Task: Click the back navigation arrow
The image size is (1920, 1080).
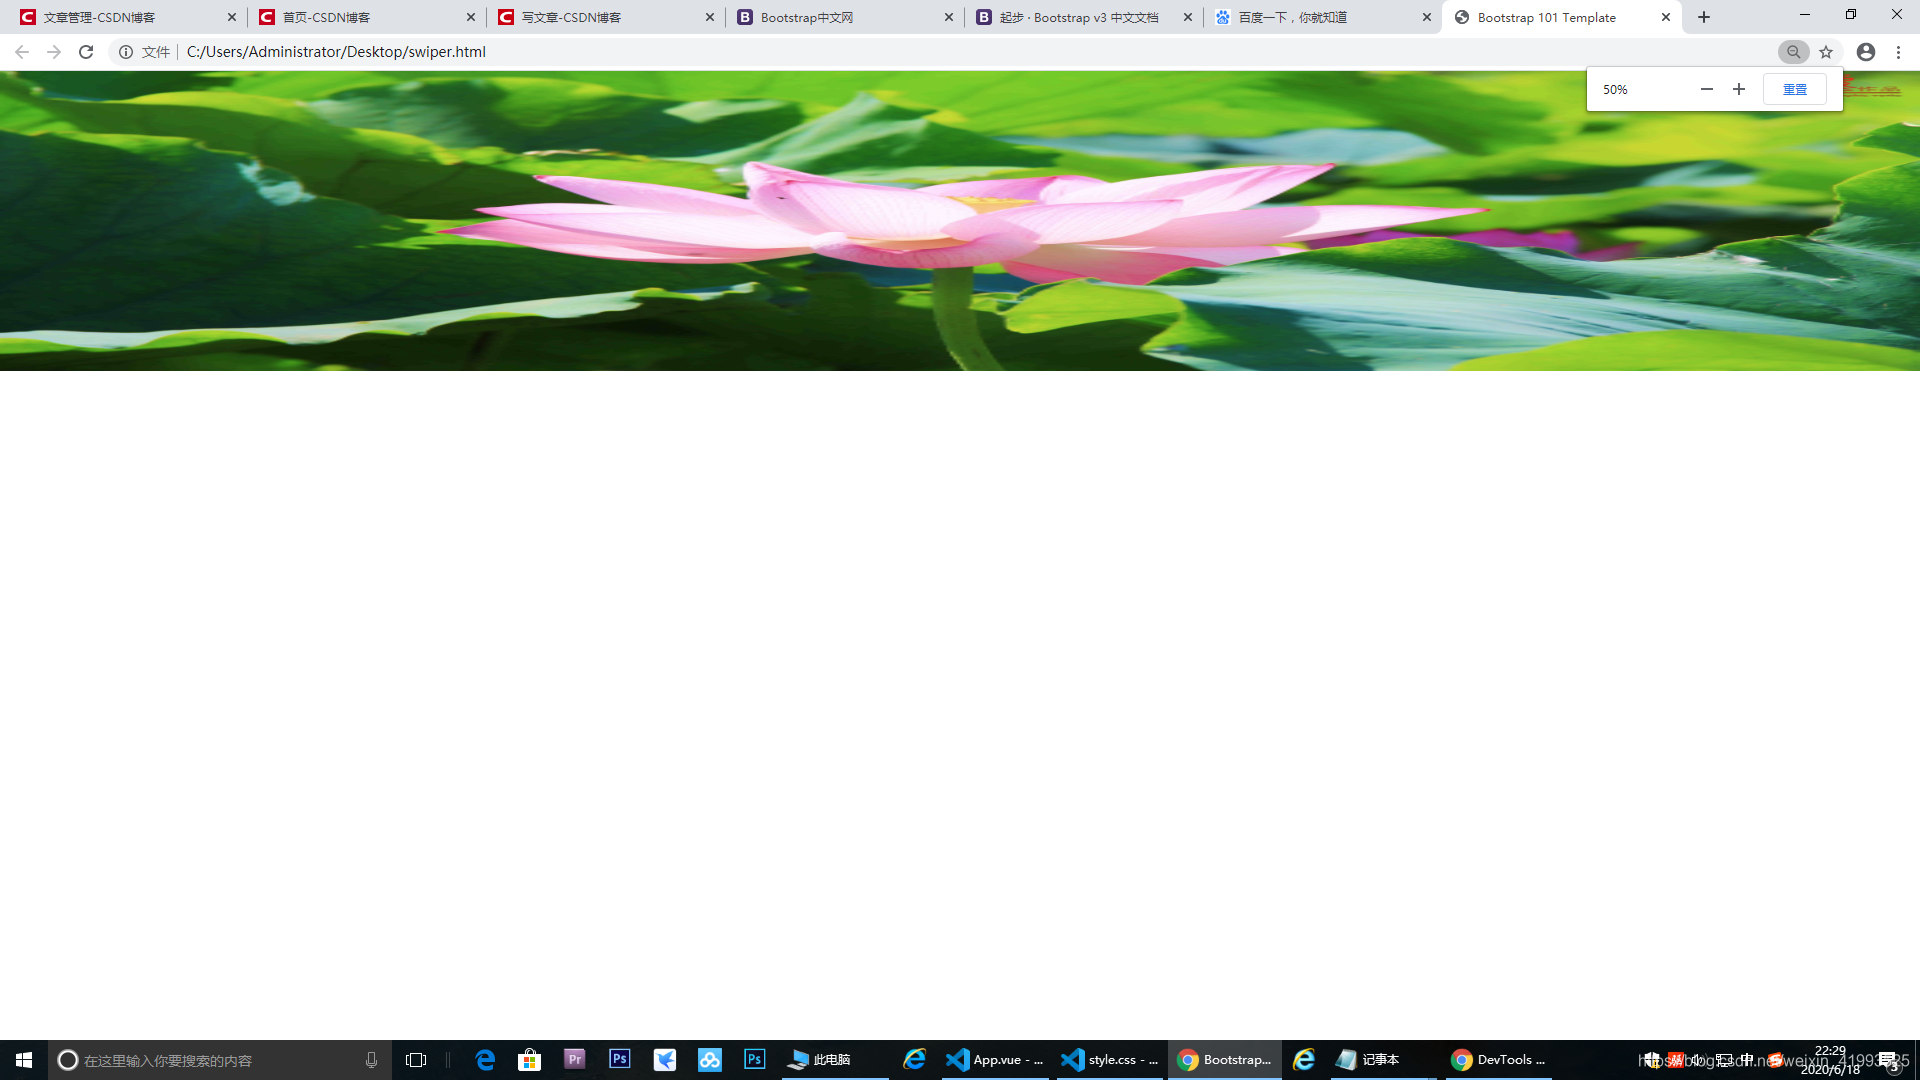Action: point(21,51)
